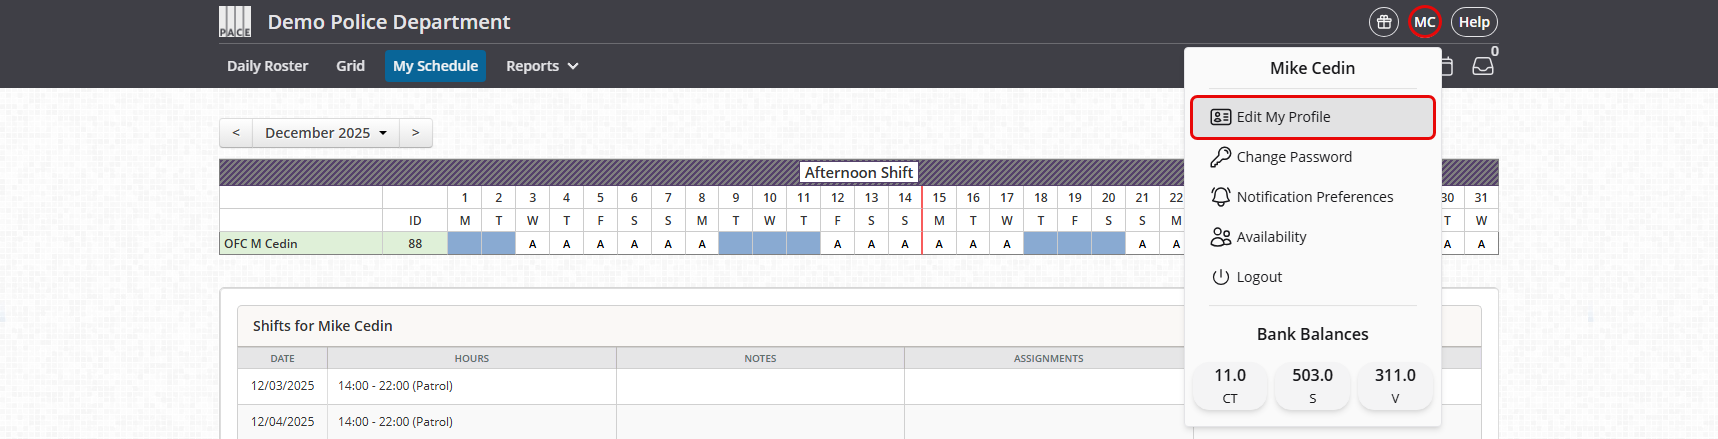Switch to Daily Roster tab
The image size is (1718, 439).
point(267,66)
